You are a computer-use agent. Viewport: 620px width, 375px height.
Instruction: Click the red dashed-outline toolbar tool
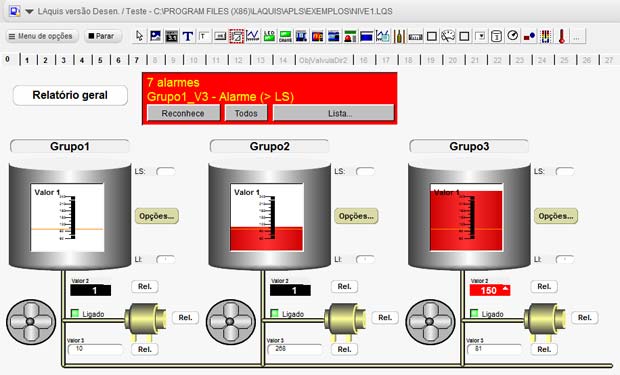236,36
